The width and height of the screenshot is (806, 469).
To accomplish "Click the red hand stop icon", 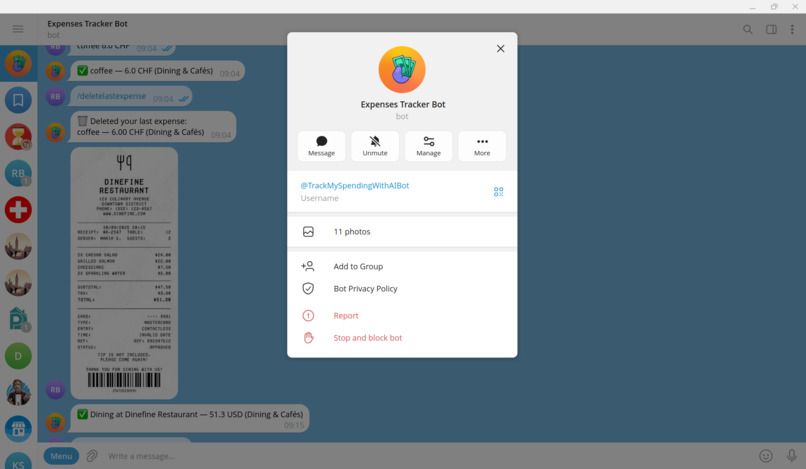I will (x=308, y=338).
